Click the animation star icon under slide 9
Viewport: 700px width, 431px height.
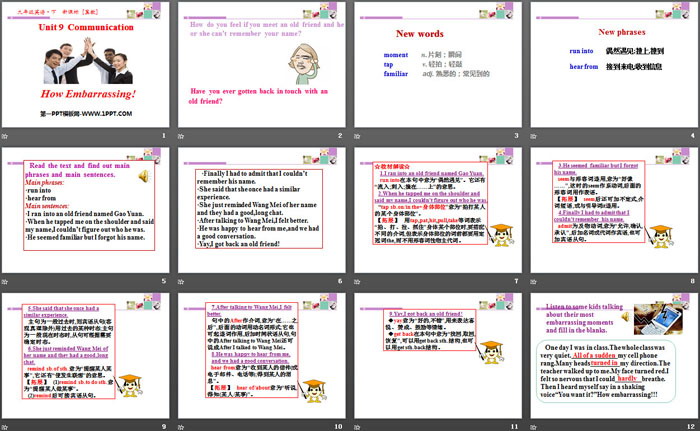[x=5, y=427]
